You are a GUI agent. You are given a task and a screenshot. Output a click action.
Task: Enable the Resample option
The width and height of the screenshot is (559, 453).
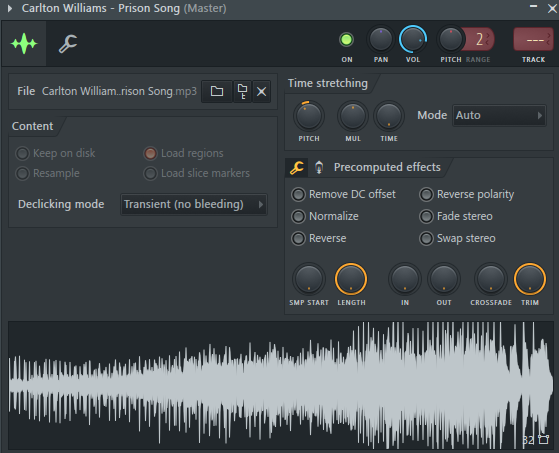pyautogui.click(x=47, y=174)
